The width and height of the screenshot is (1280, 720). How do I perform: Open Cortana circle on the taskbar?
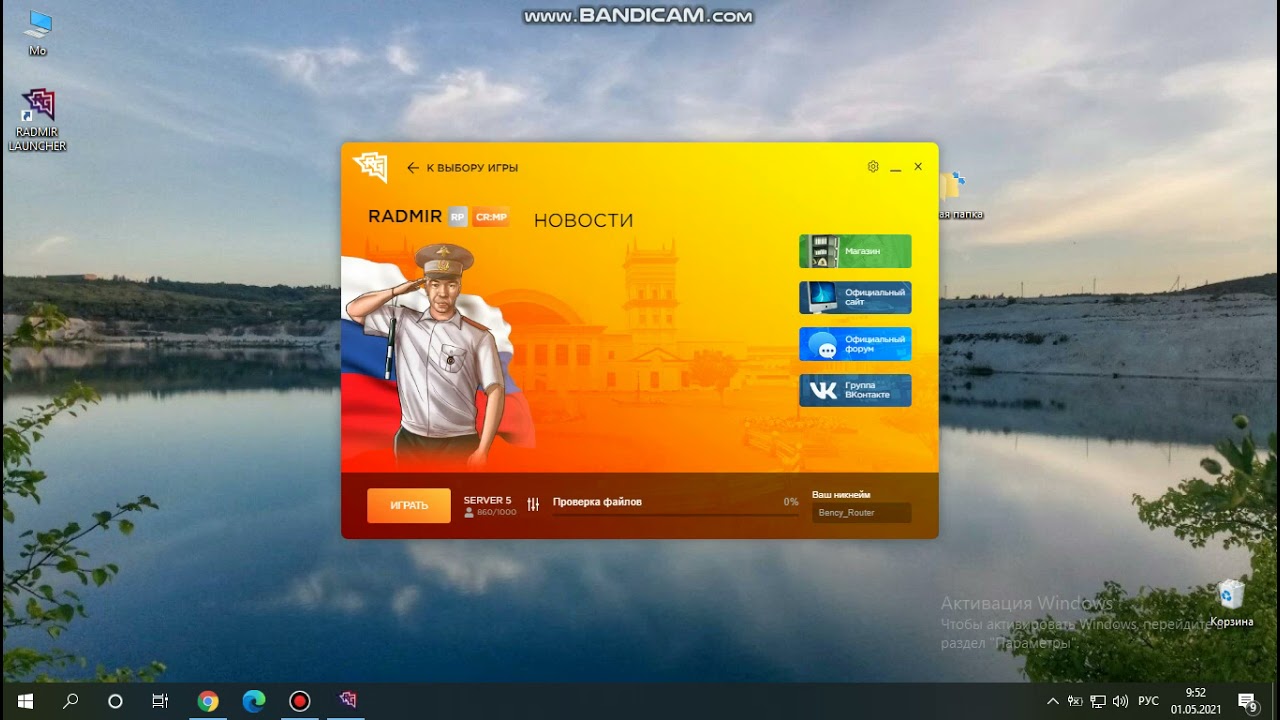[x=115, y=701]
